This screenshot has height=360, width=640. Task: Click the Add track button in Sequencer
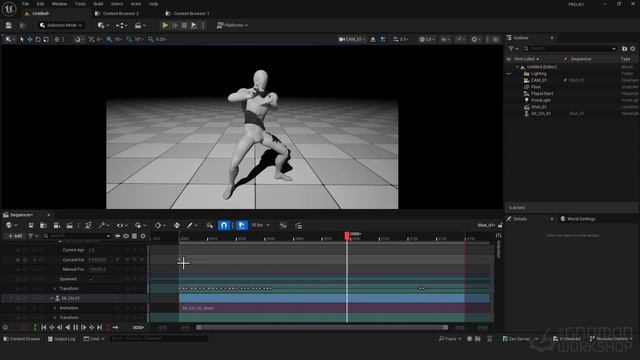click(x=15, y=236)
